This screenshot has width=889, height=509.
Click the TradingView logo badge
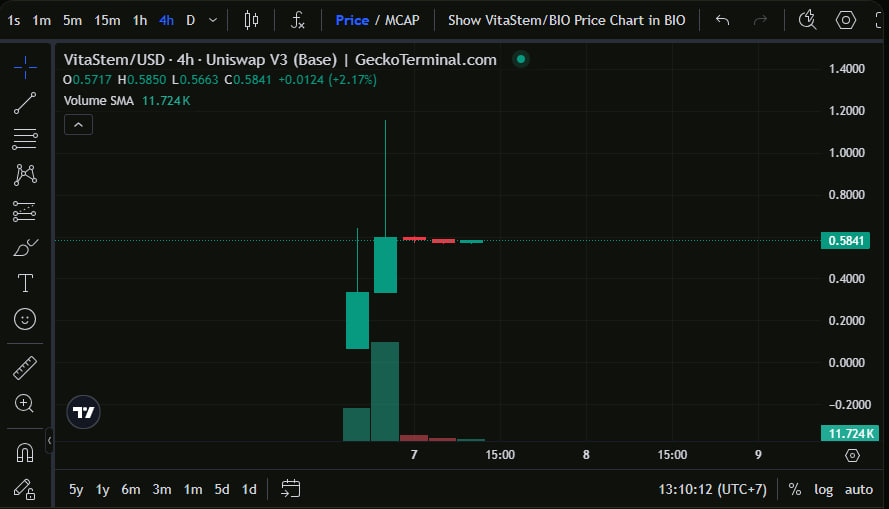(83, 412)
